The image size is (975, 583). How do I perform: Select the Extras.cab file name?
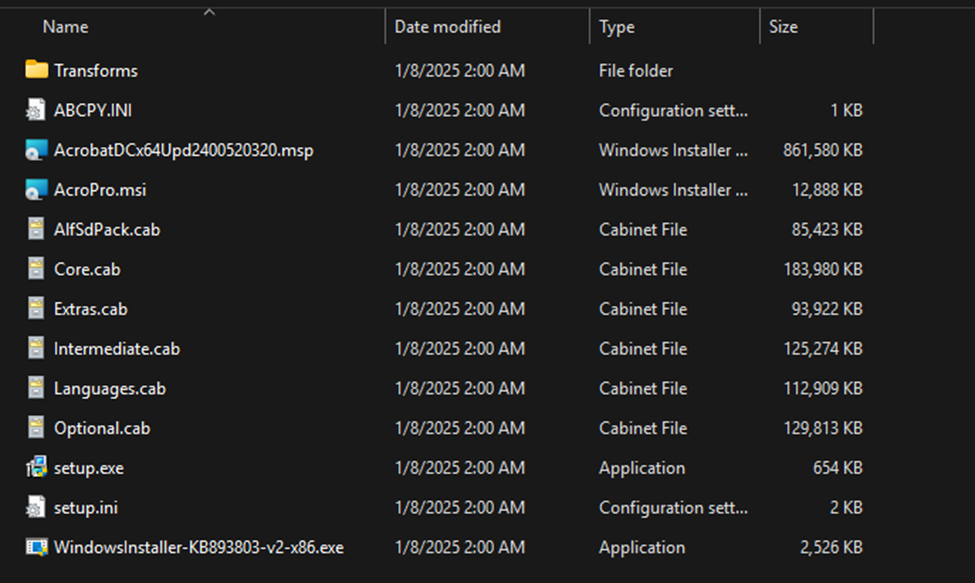(x=91, y=309)
